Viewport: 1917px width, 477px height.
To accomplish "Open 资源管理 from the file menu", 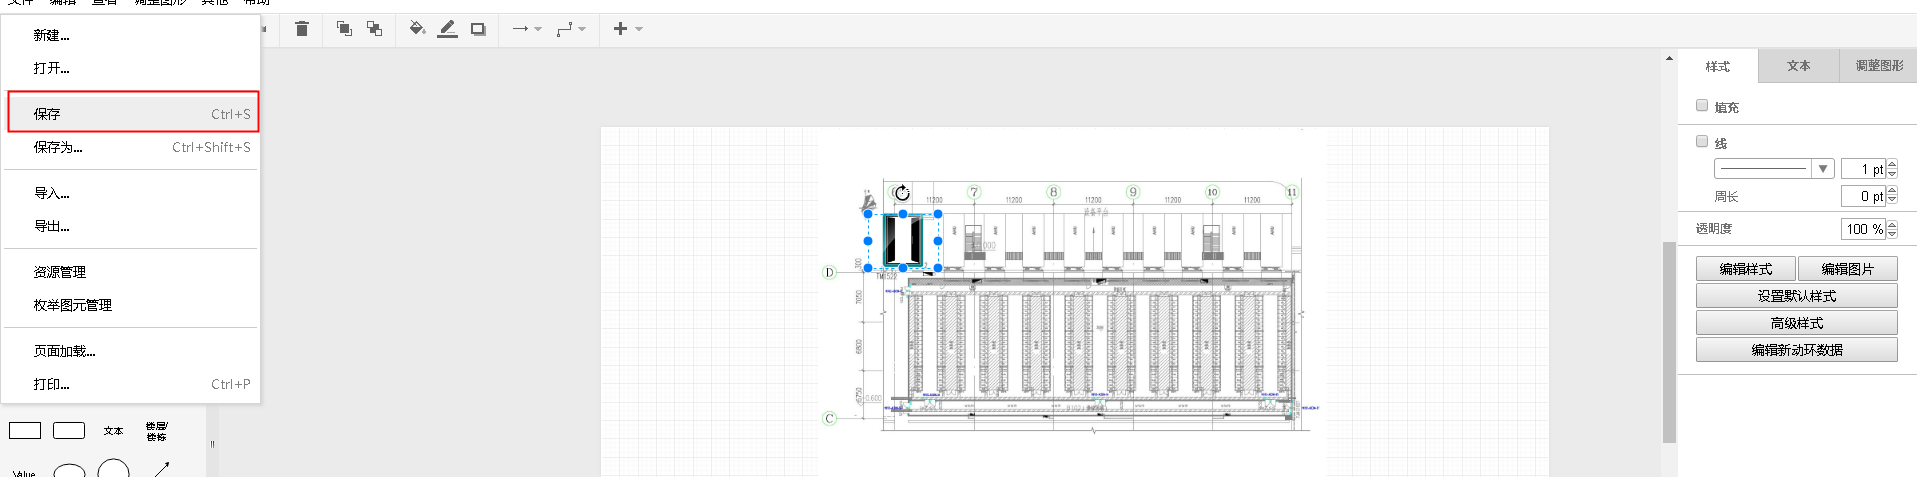I will [131, 272].
